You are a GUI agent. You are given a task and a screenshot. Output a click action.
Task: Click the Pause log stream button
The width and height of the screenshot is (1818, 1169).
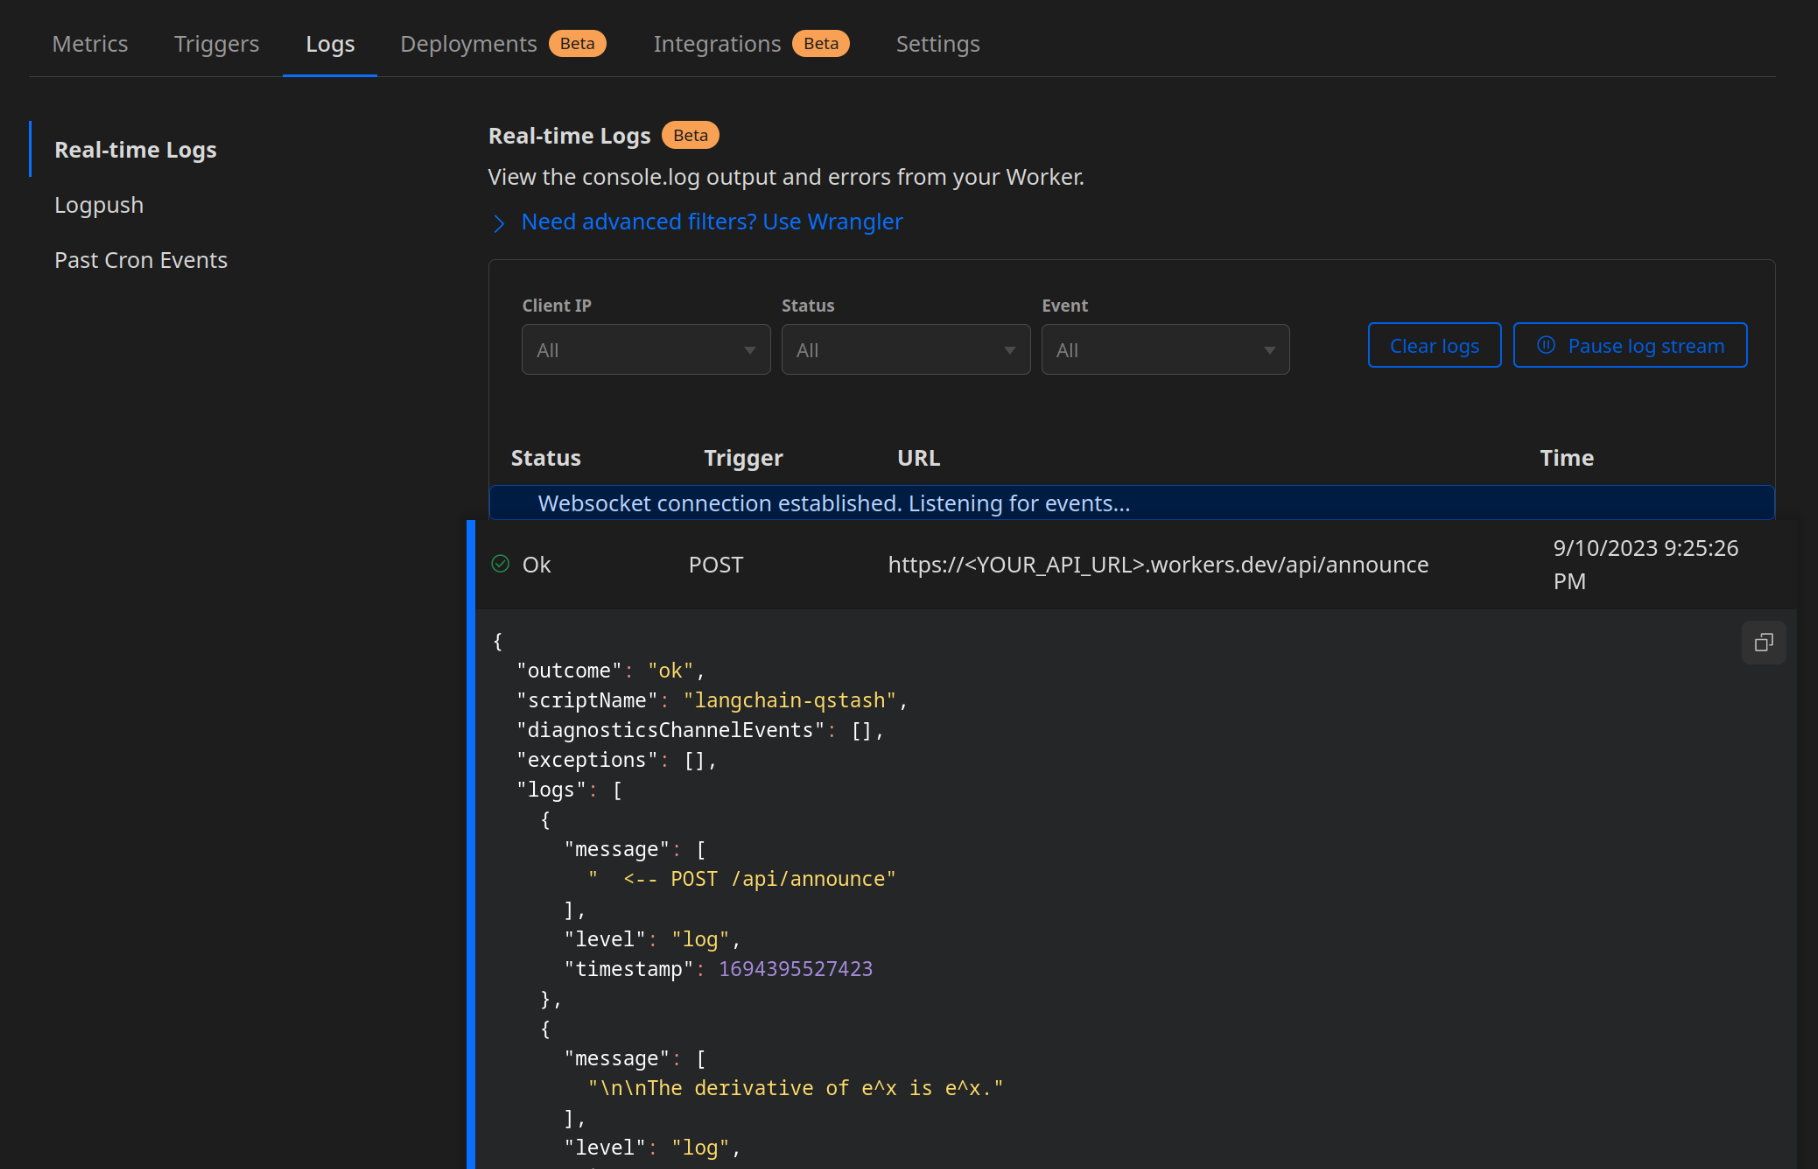pos(1630,345)
